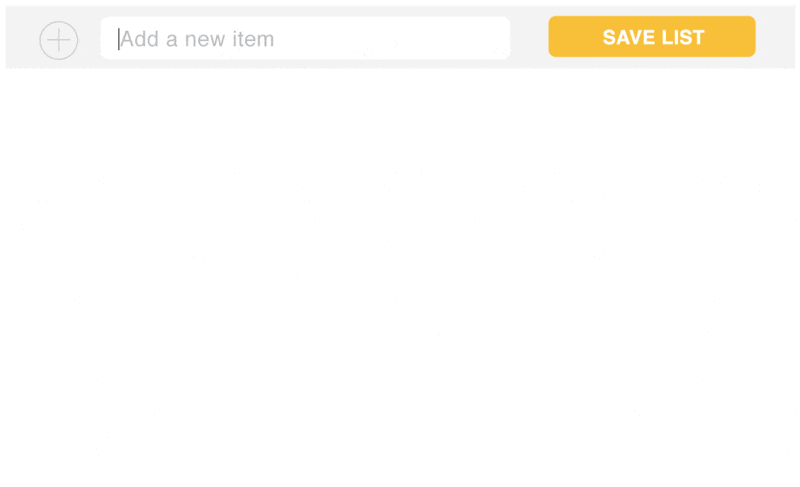
Task: Place cursor in the white item input
Action: (x=305, y=38)
